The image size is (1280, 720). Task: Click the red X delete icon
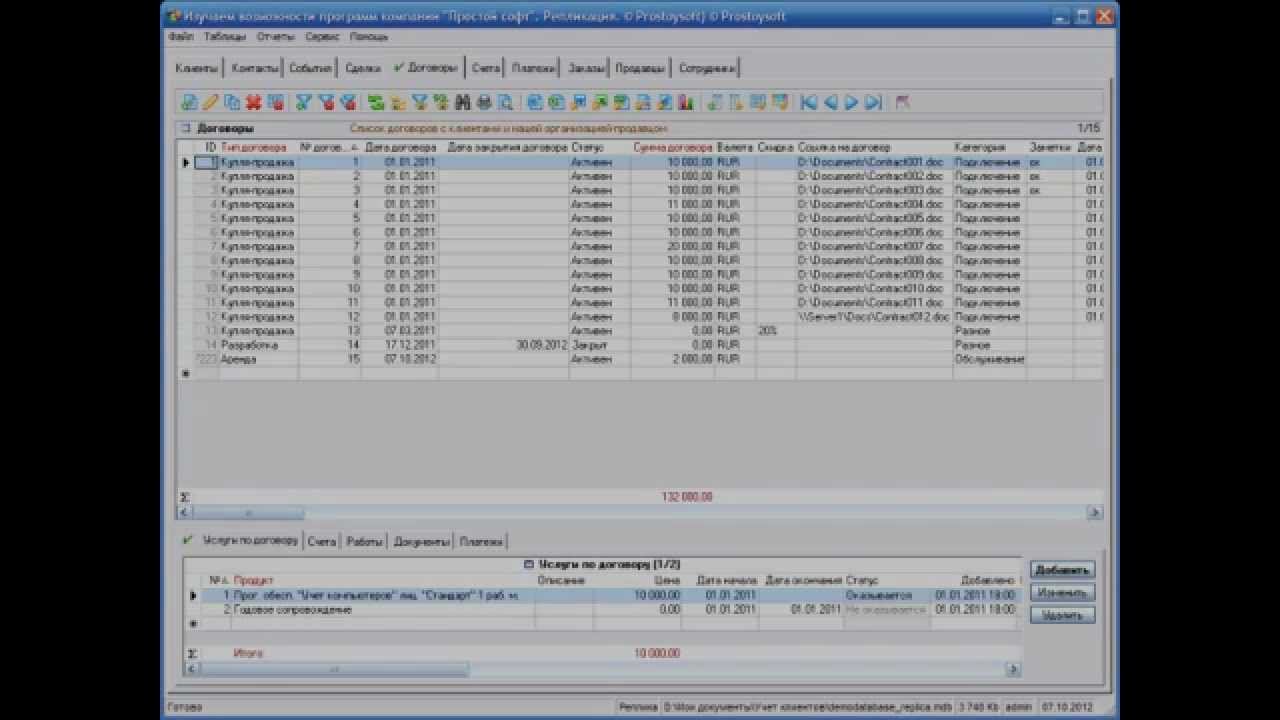(x=254, y=102)
